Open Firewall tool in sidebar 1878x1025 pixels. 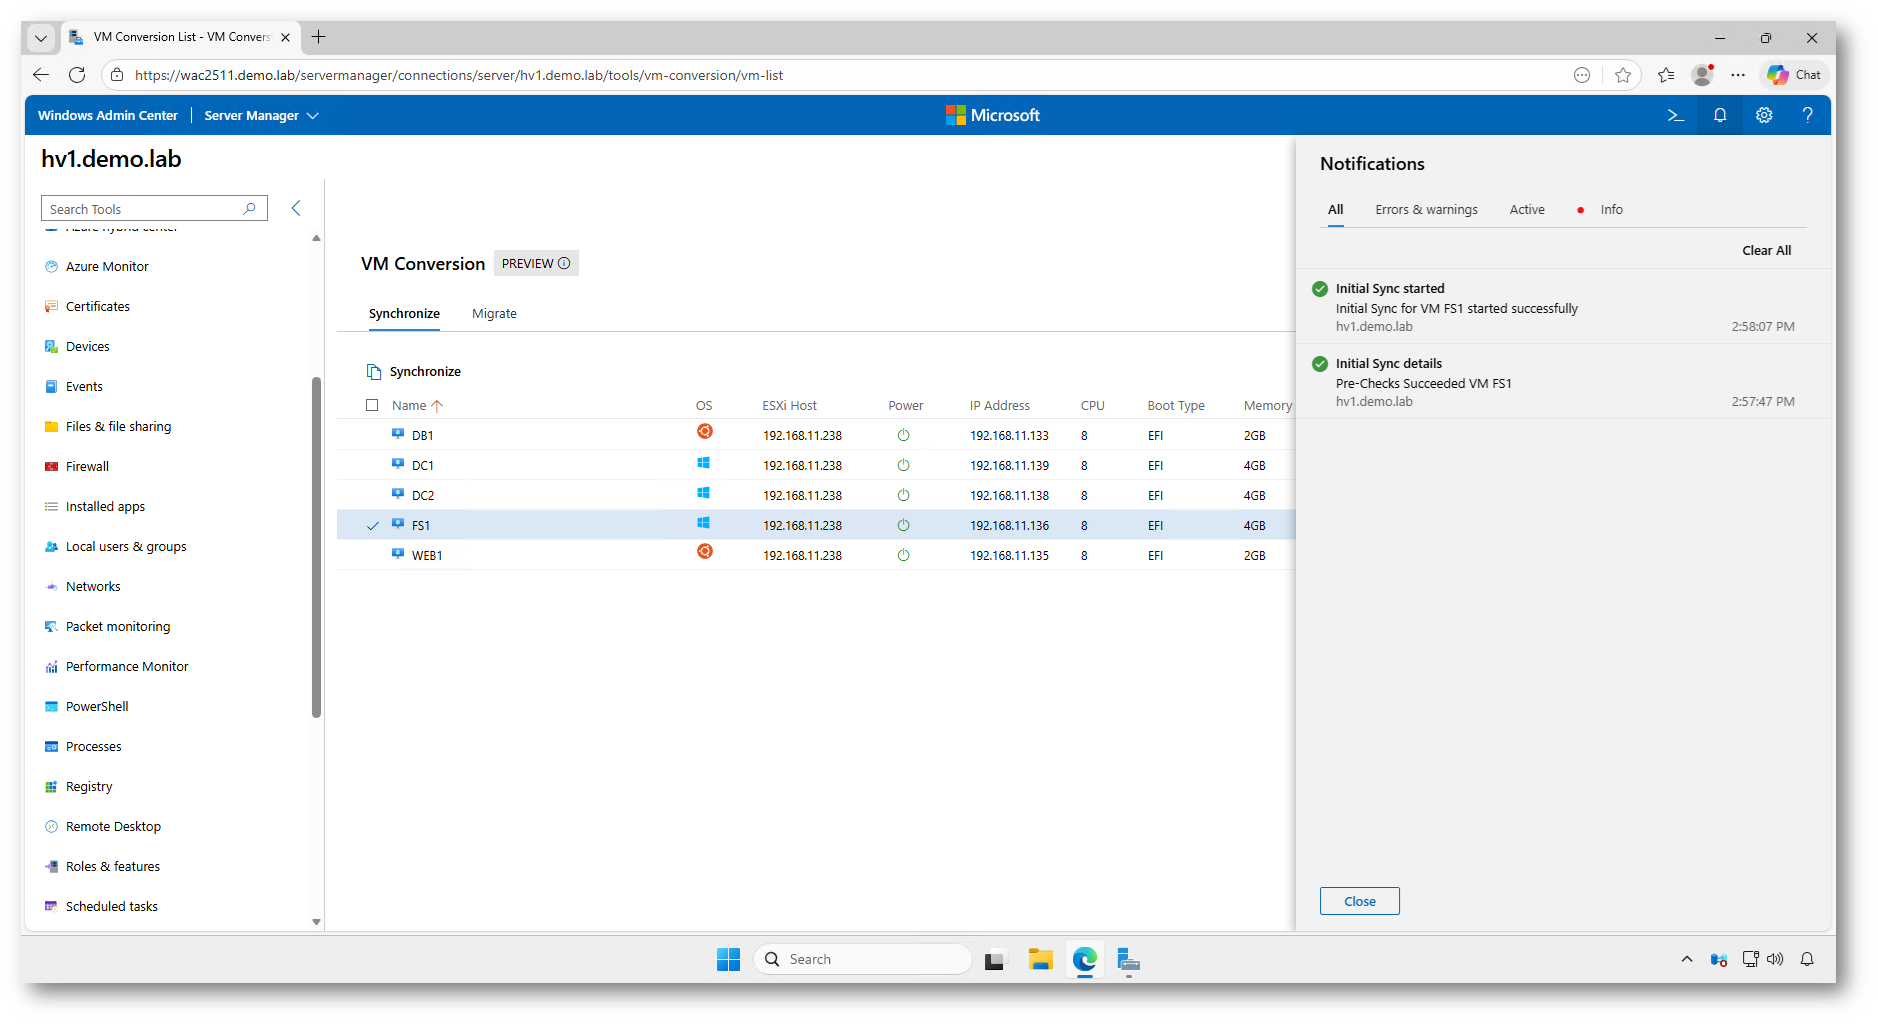tap(87, 466)
